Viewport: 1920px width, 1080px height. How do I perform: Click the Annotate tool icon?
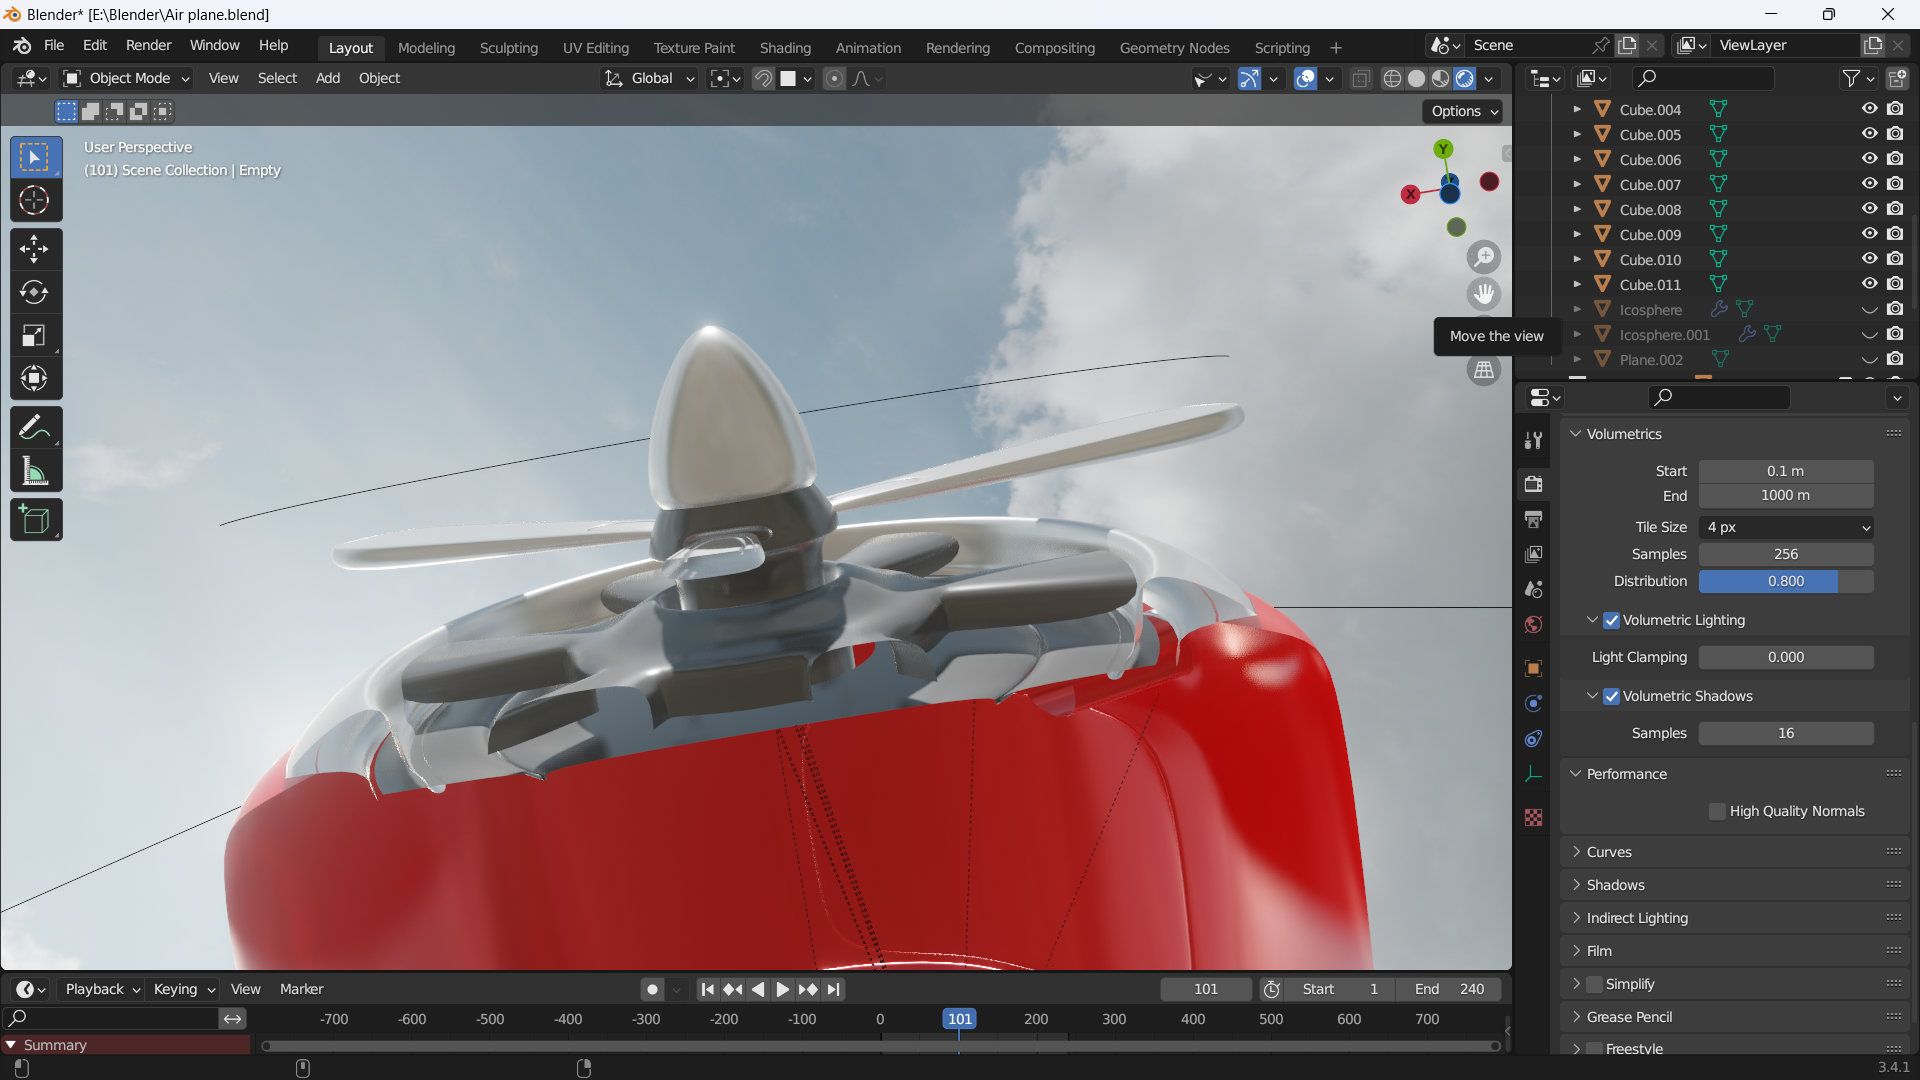(x=34, y=427)
